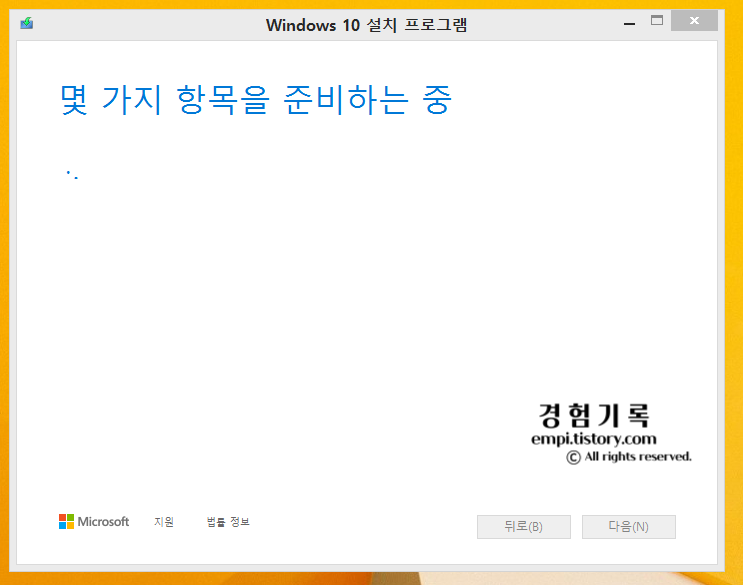Viewport: 743px width, 585px height.
Task: Maximize the Windows 10 setup window
Action: tap(657, 20)
